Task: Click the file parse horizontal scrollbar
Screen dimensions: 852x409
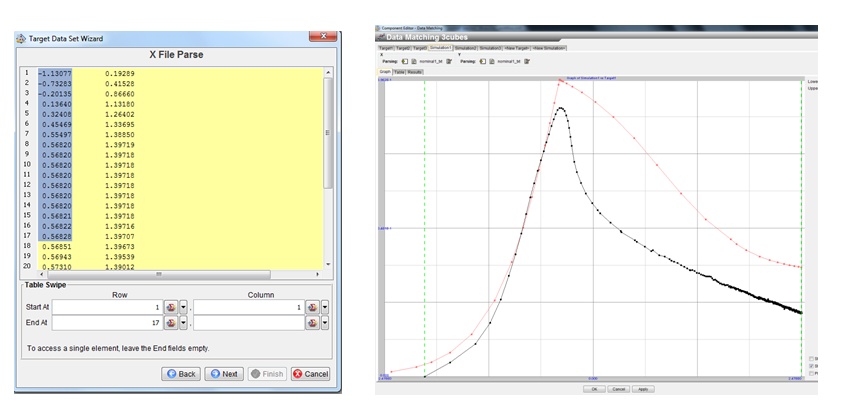Action: (x=159, y=274)
